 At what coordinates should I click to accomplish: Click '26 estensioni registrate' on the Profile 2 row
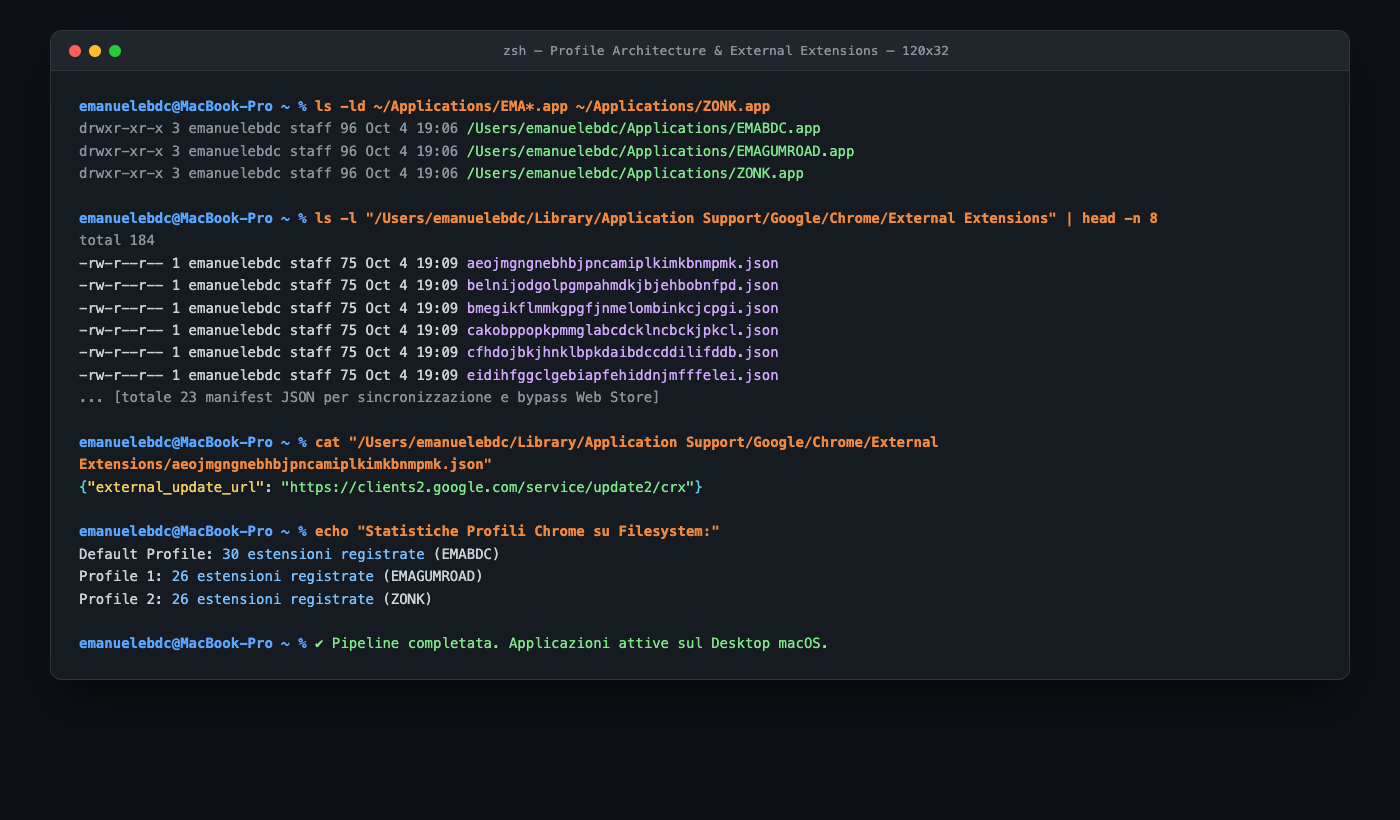pos(272,599)
